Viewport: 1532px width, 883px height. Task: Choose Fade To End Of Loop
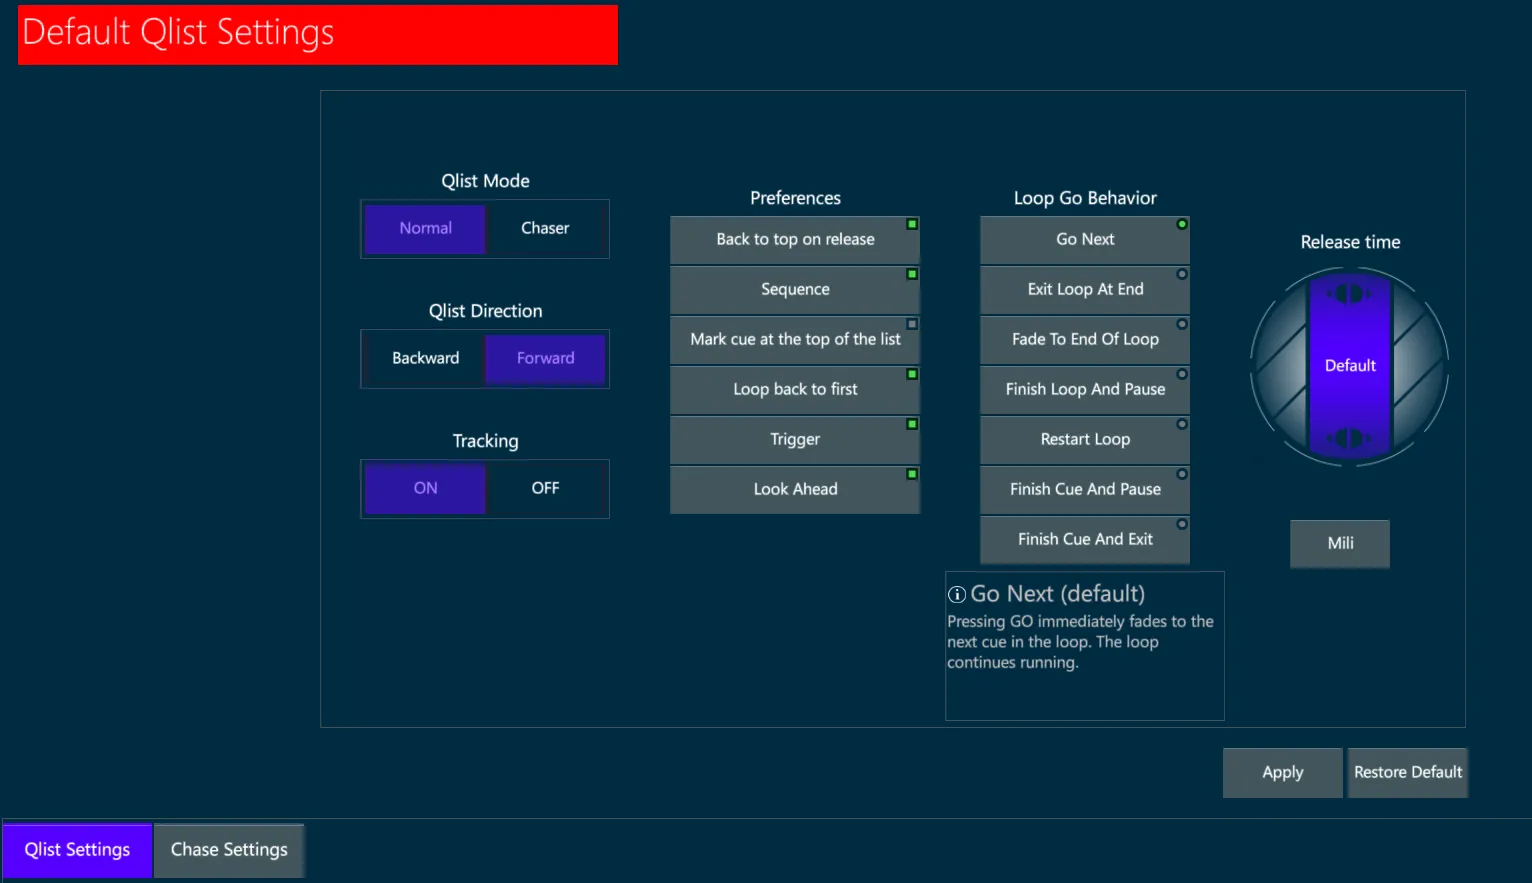click(x=1085, y=340)
